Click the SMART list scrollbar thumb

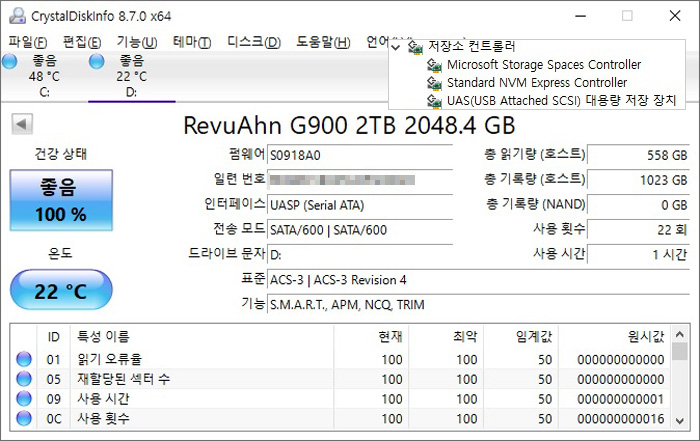pyautogui.click(x=680, y=351)
